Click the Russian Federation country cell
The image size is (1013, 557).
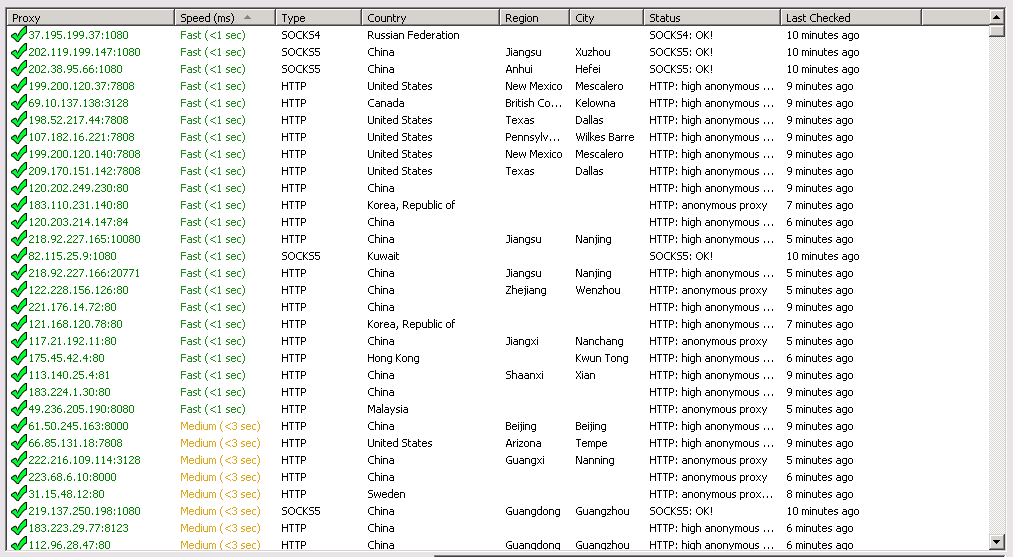point(413,35)
